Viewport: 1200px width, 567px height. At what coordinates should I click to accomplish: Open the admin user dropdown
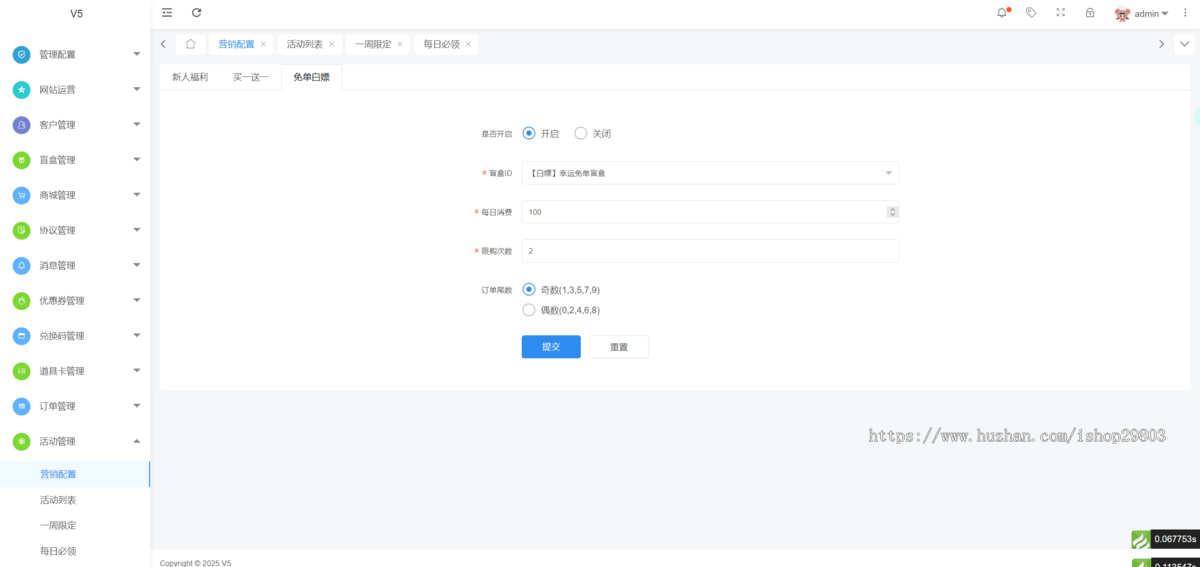coord(1151,14)
